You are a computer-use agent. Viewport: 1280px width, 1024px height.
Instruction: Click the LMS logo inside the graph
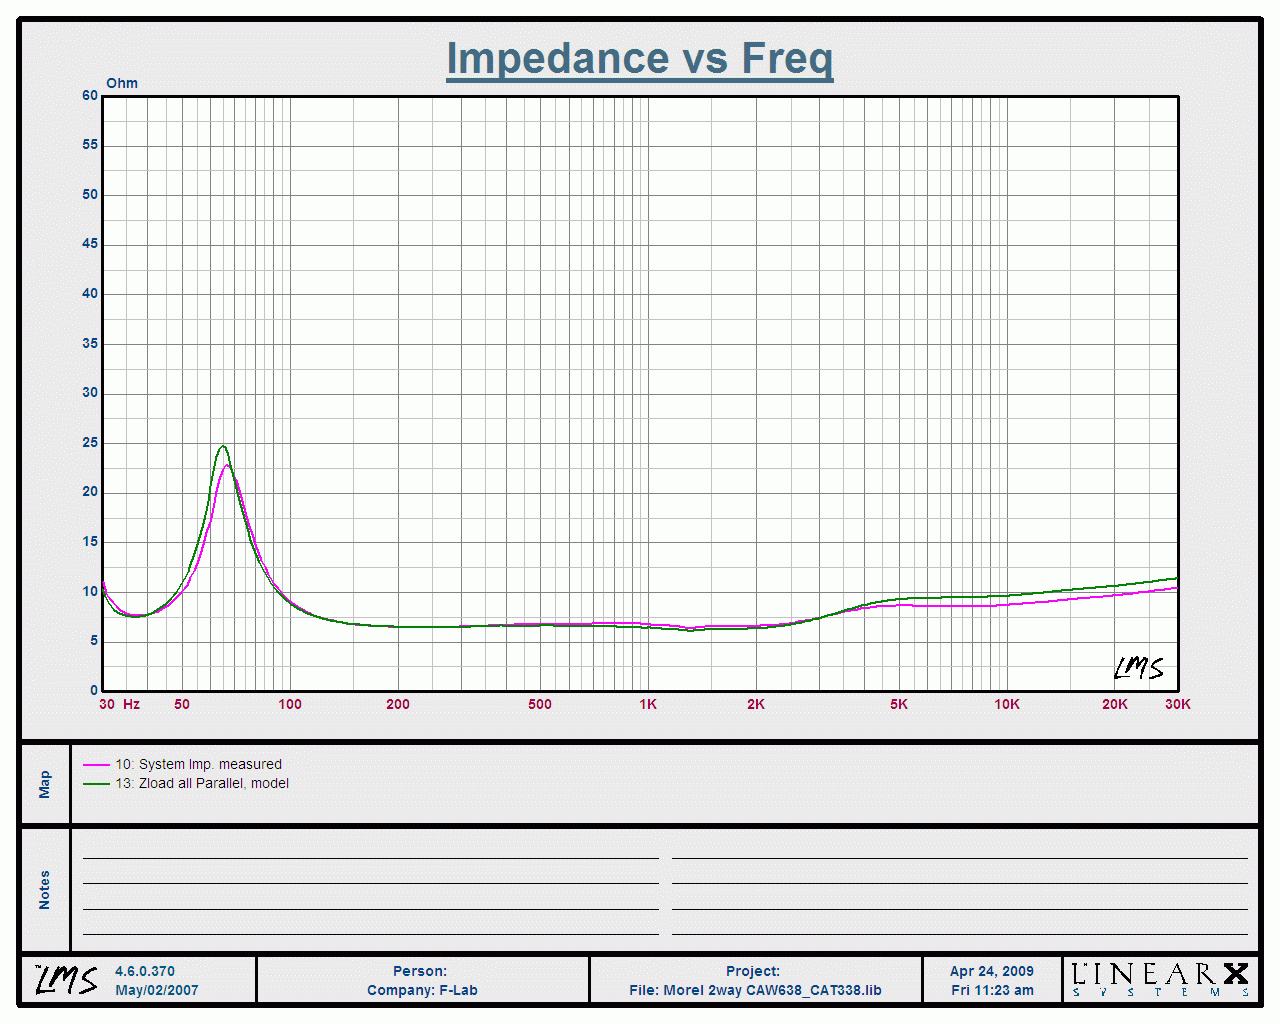pyautogui.click(x=1139, y=668)
